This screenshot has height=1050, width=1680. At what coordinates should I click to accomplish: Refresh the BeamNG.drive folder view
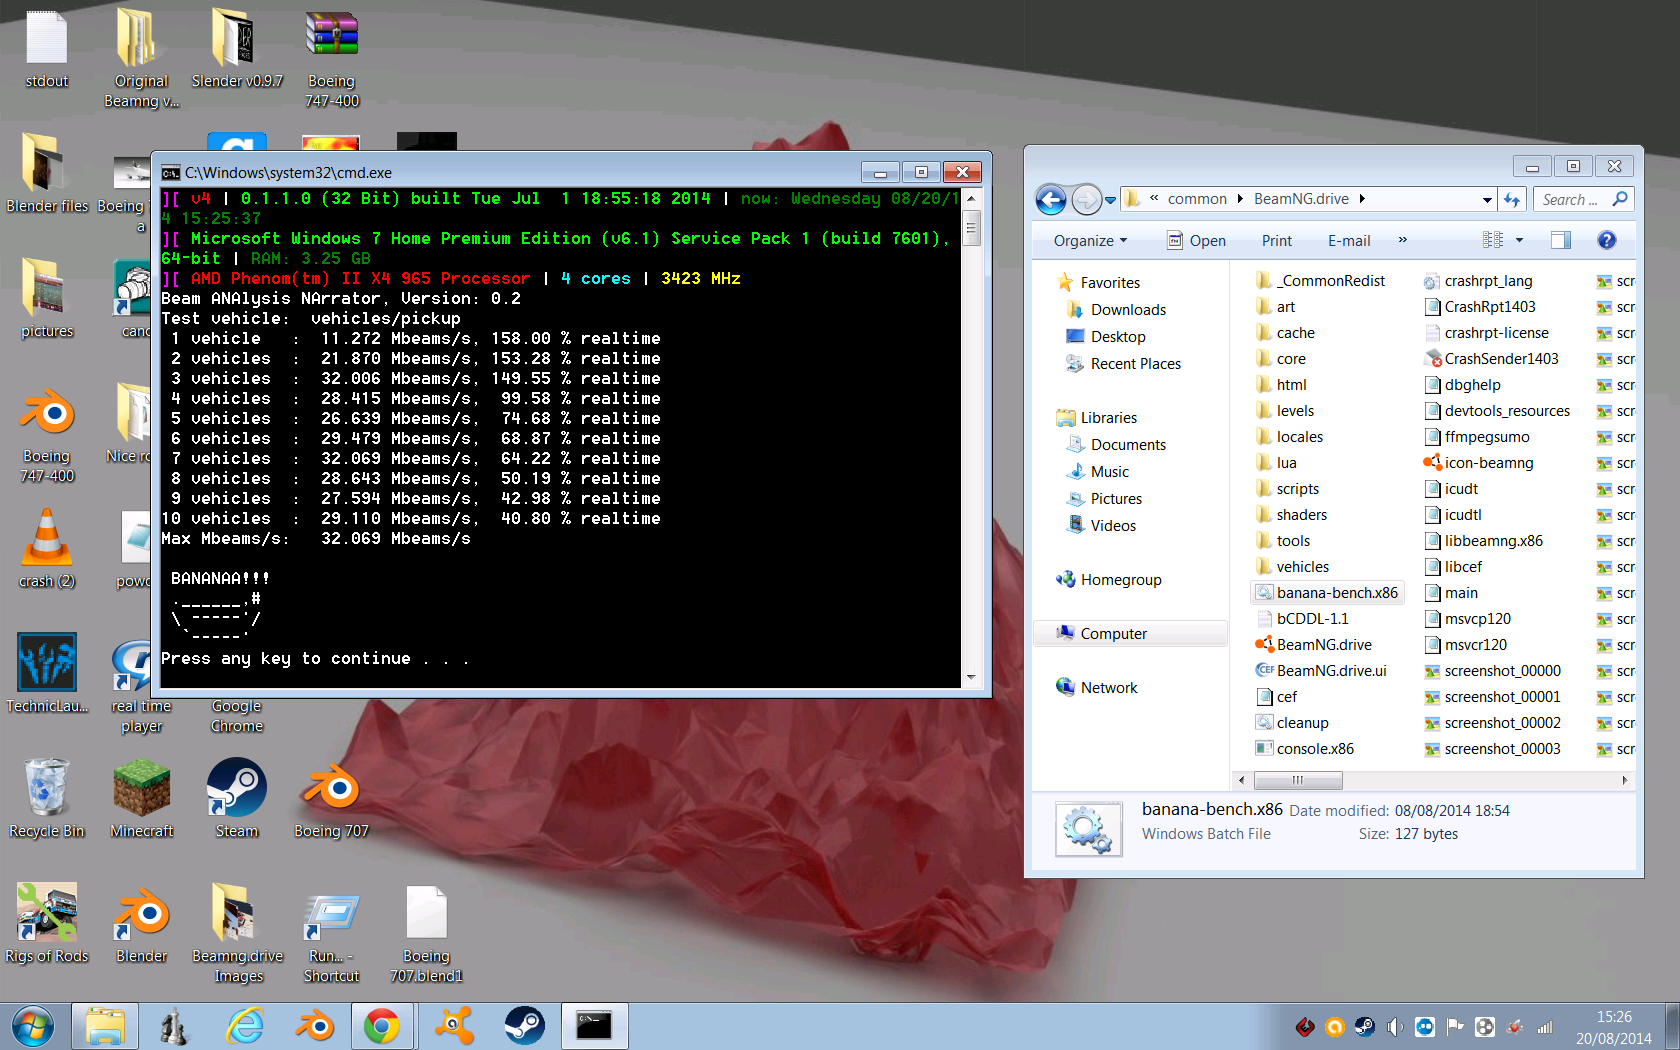click(1512, 199)
